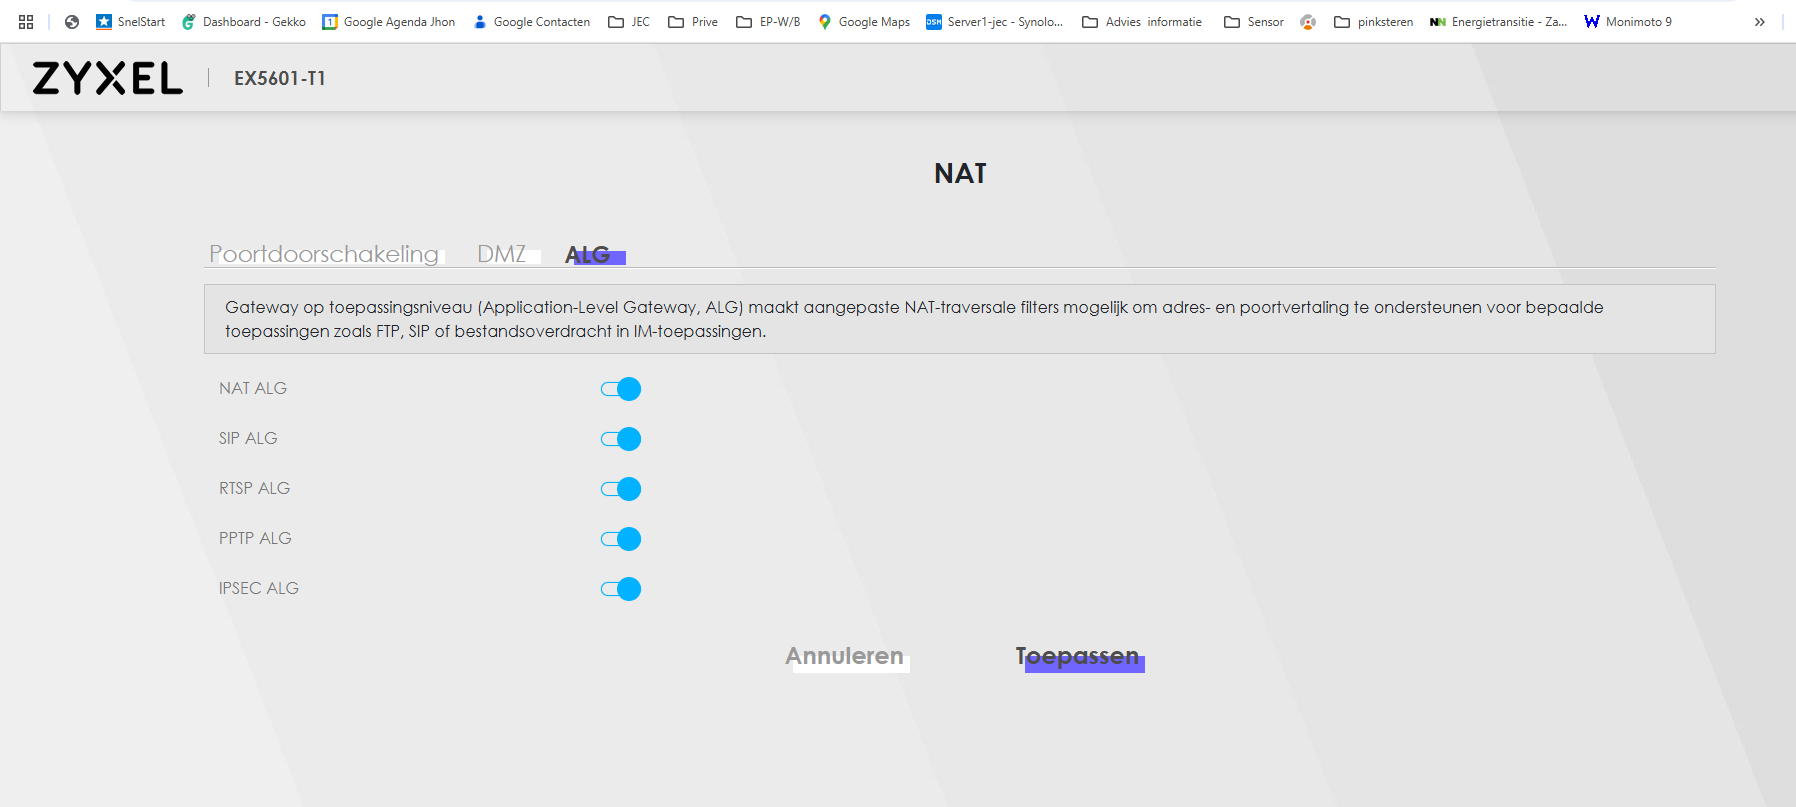Select the ALG tab
Image resolution: width=1796 pixels, height=807 pixels.
tap(588, 255)
